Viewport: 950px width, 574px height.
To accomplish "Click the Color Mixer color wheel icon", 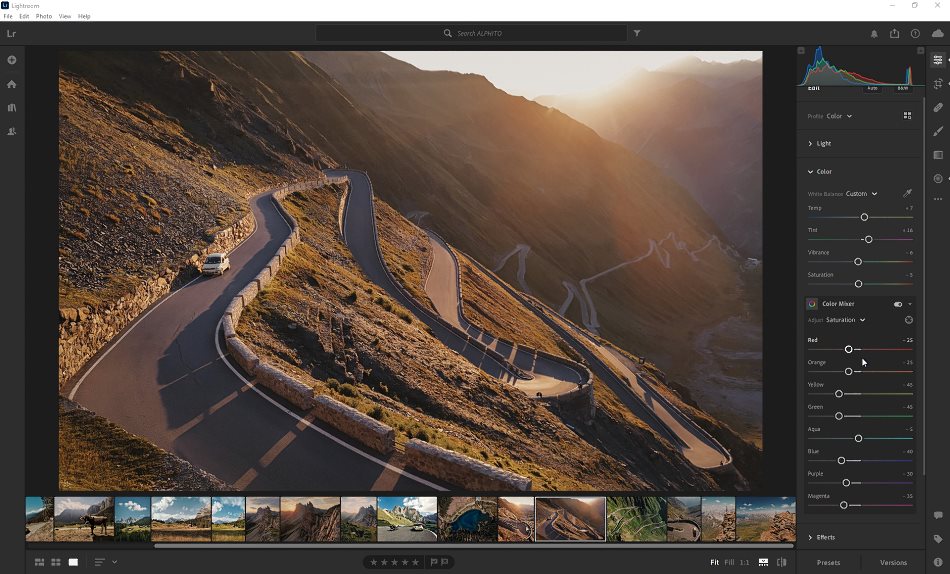I will (x=811, y=304).
